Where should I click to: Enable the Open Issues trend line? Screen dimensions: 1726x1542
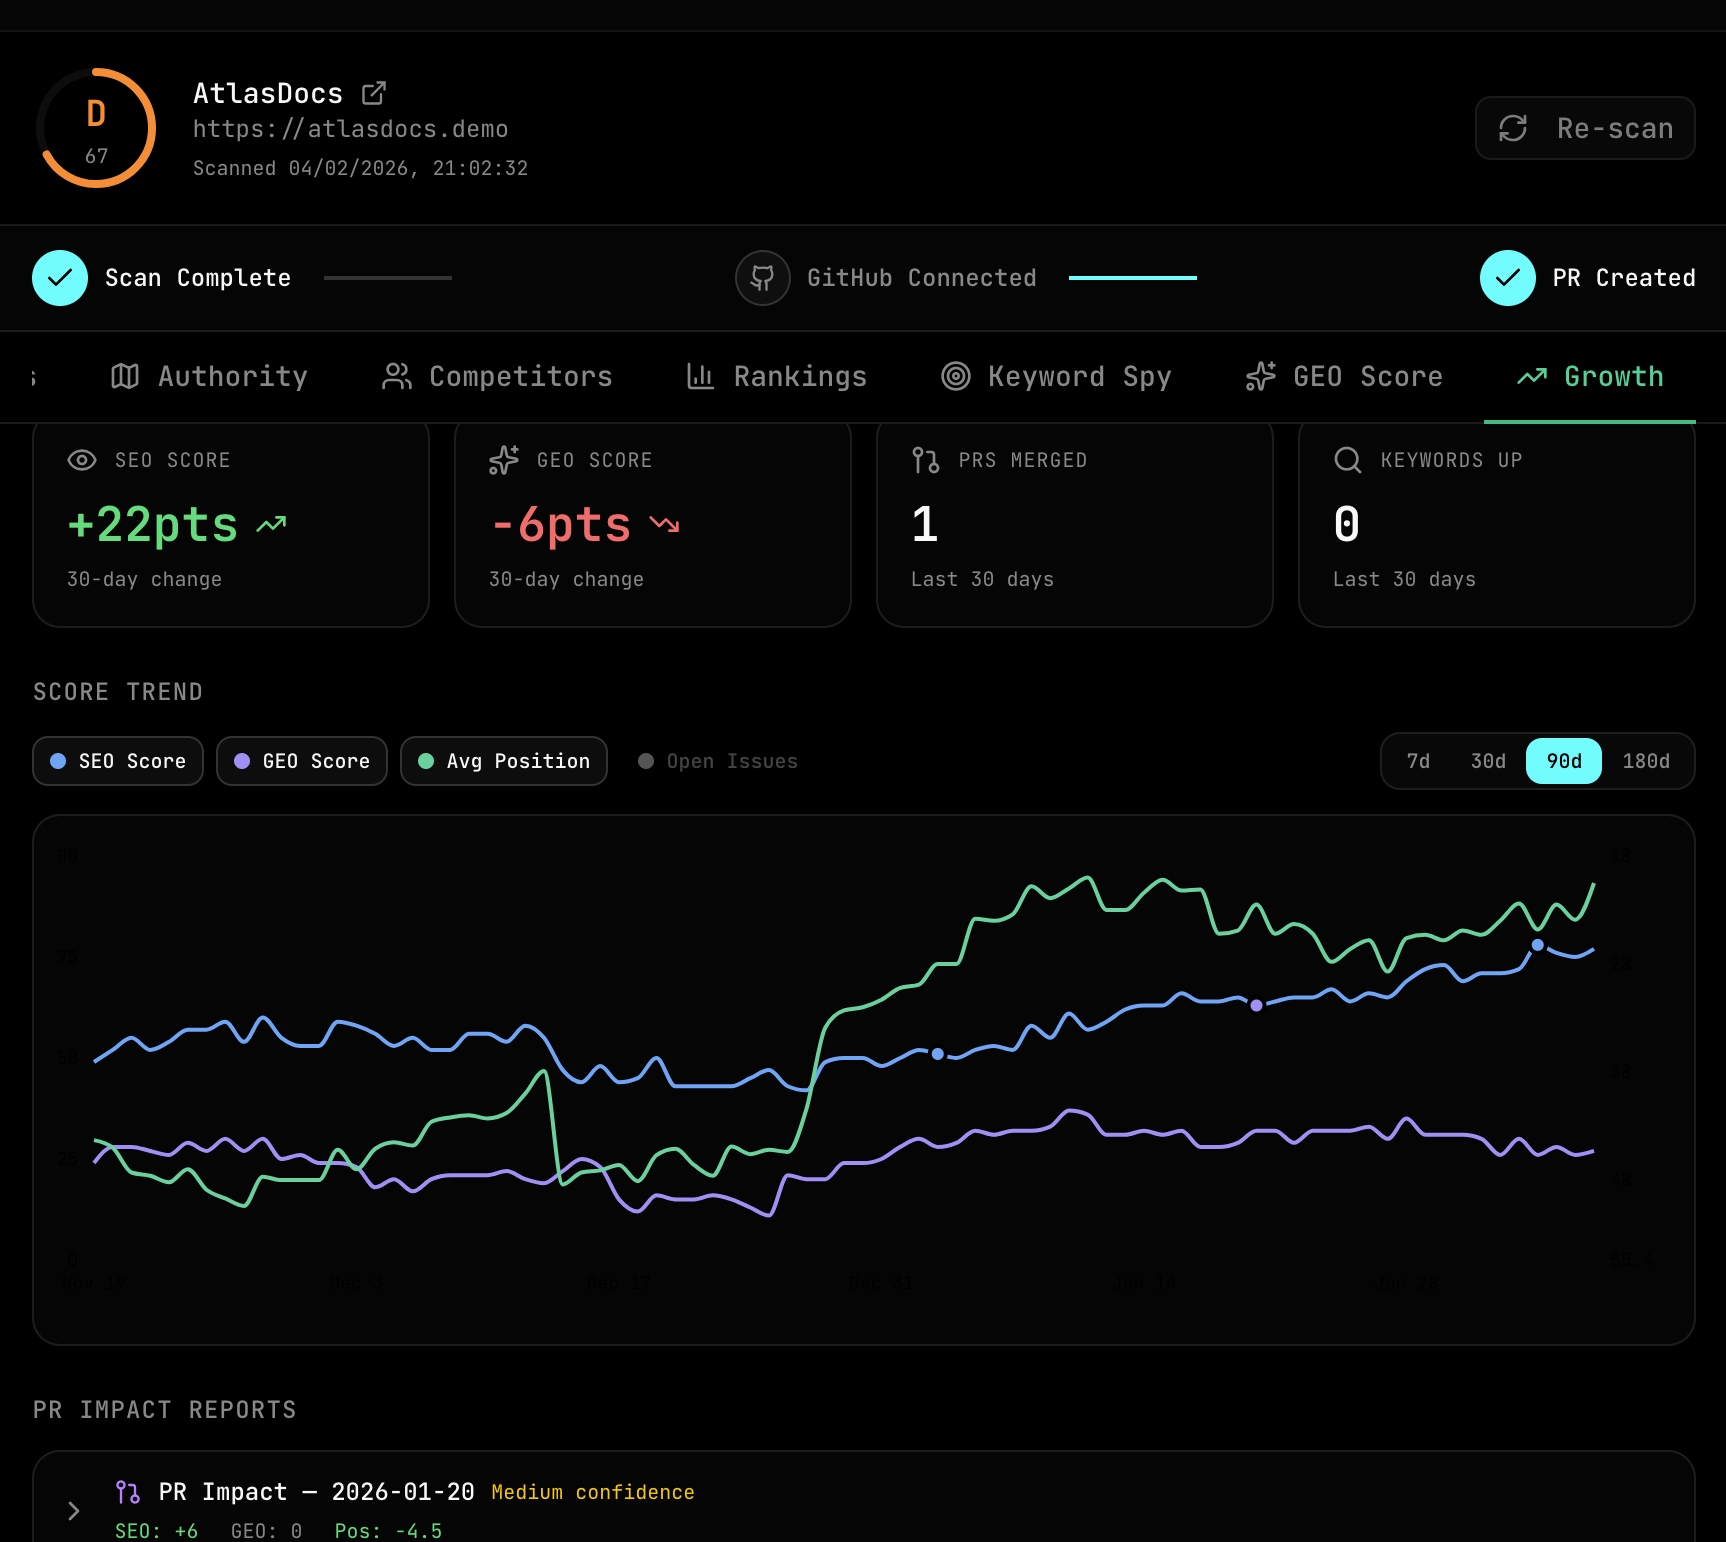tap(717, 761)
